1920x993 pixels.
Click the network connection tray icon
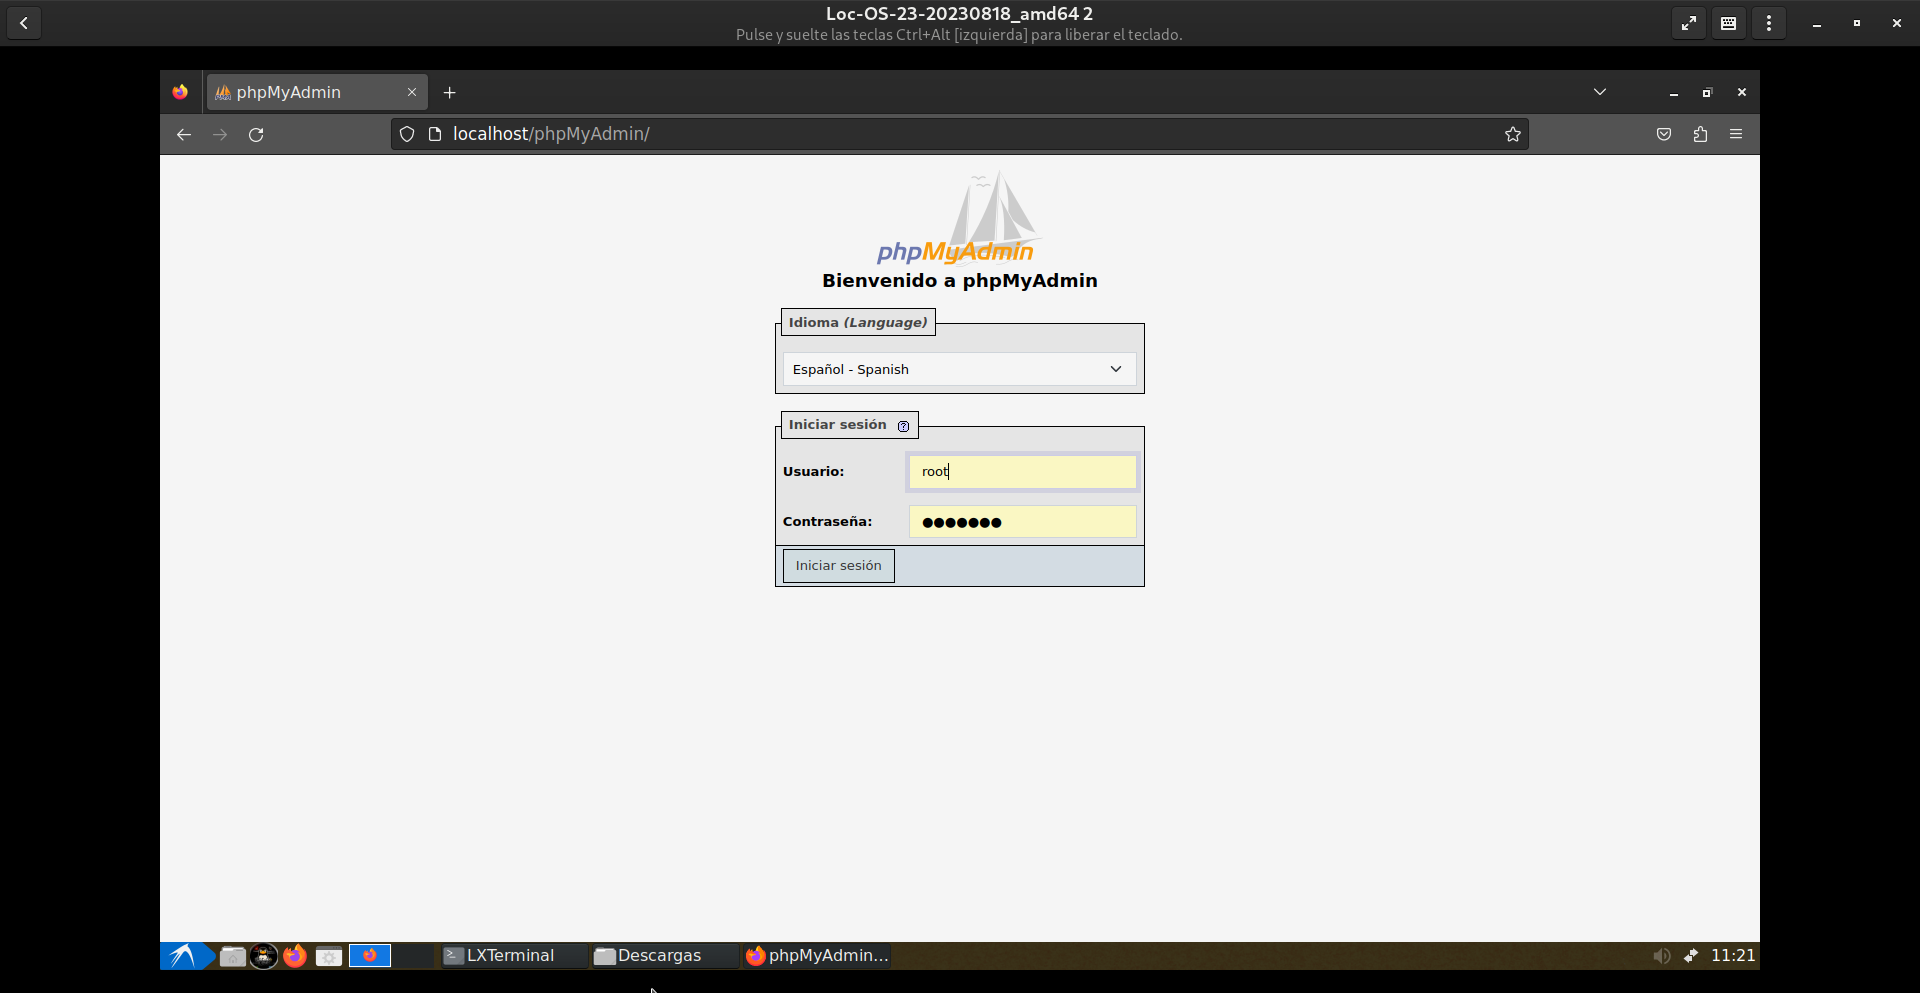(1691, 956)
